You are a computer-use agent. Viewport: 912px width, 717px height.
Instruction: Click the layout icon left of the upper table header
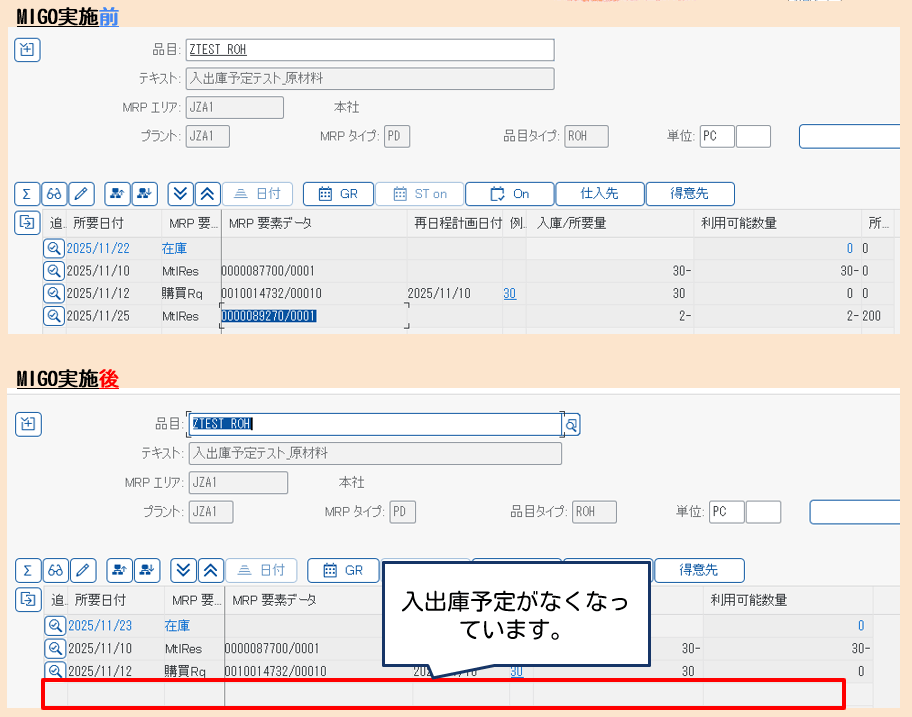click(26, 223)
